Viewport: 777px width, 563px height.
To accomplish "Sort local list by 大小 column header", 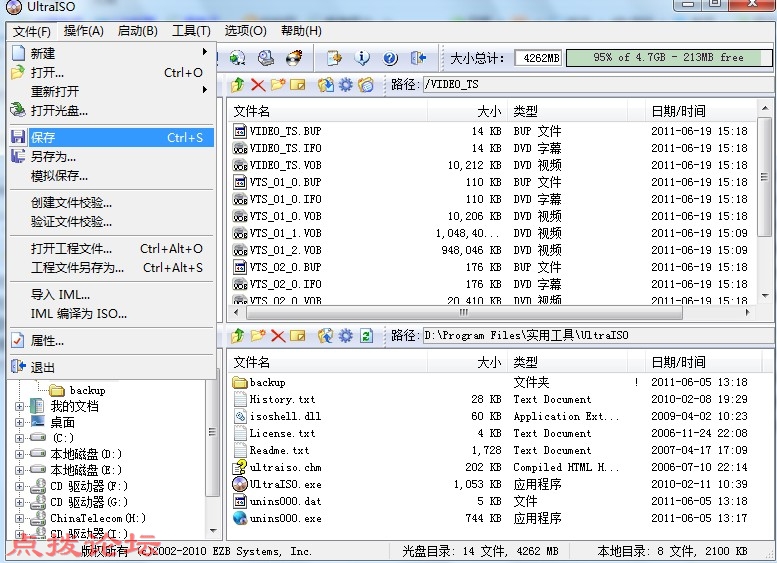I will pos(467,362).
